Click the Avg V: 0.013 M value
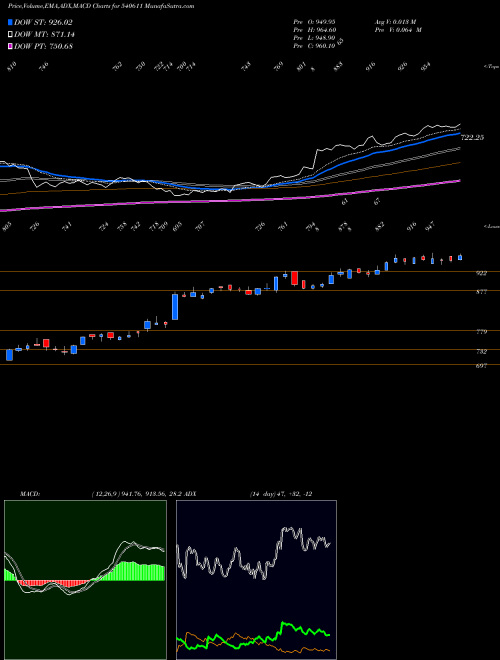The width and height of the screenshot is (500, 660). 395,21
